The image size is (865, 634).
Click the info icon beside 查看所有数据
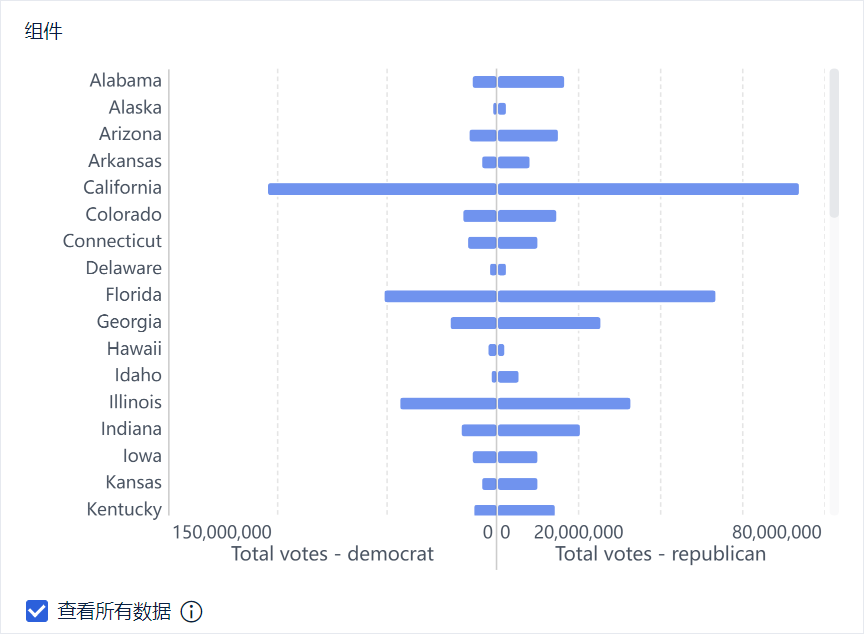point(191,611)
